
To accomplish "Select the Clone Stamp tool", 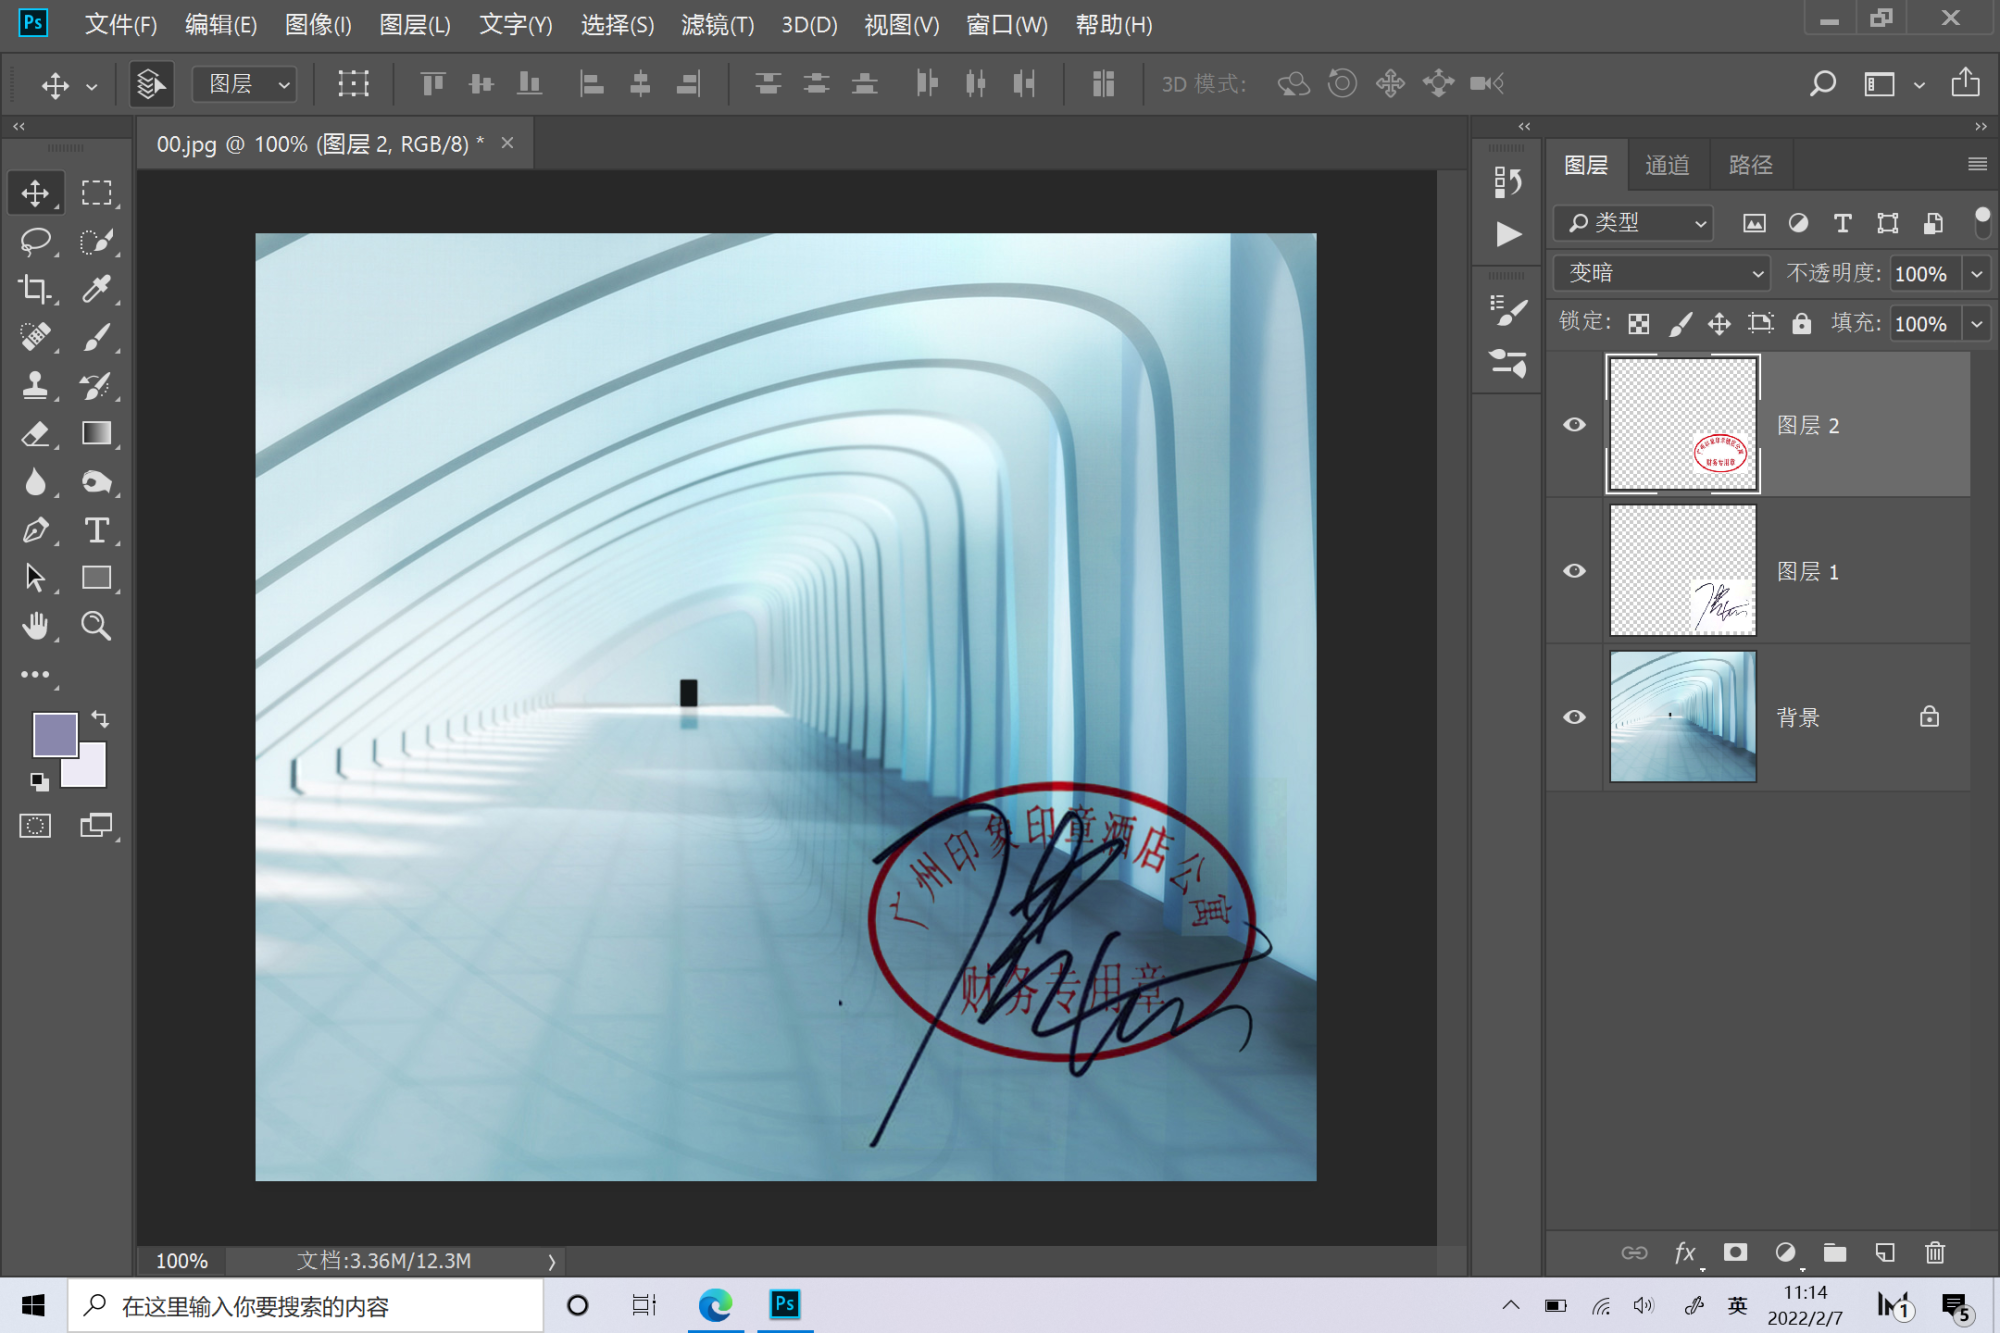I will pos(35,385).
